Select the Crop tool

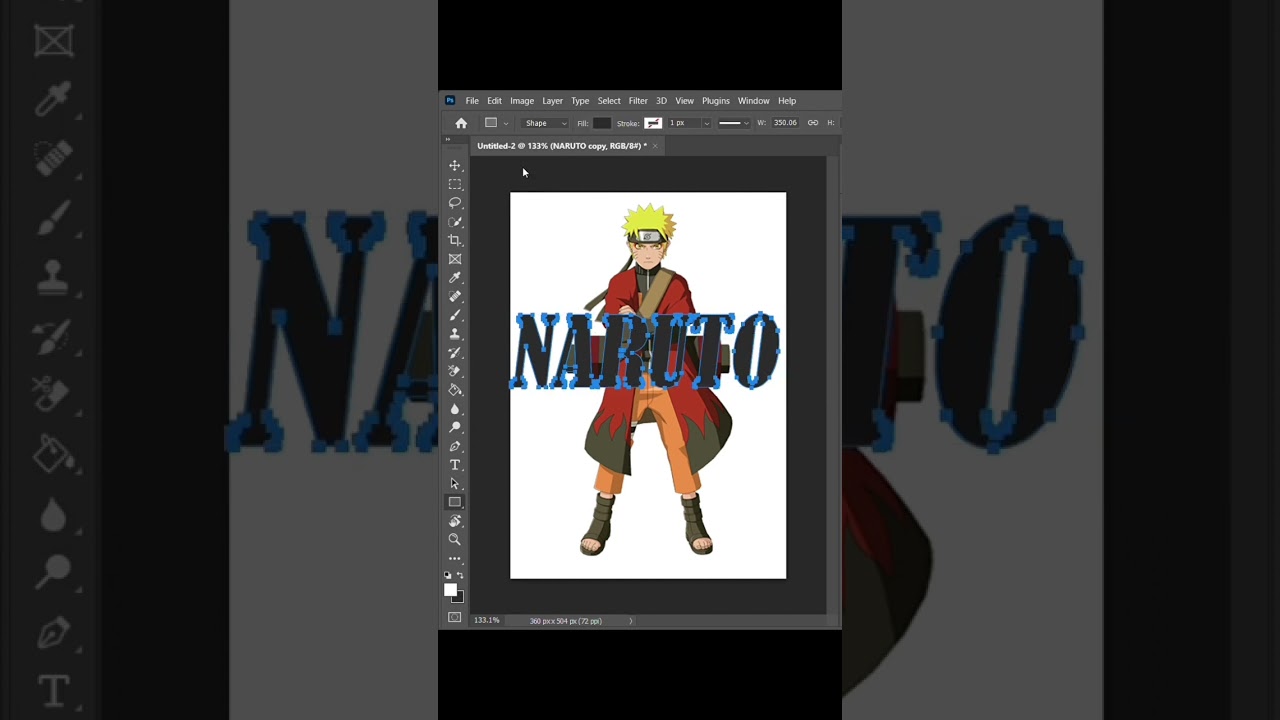point(455,240)
